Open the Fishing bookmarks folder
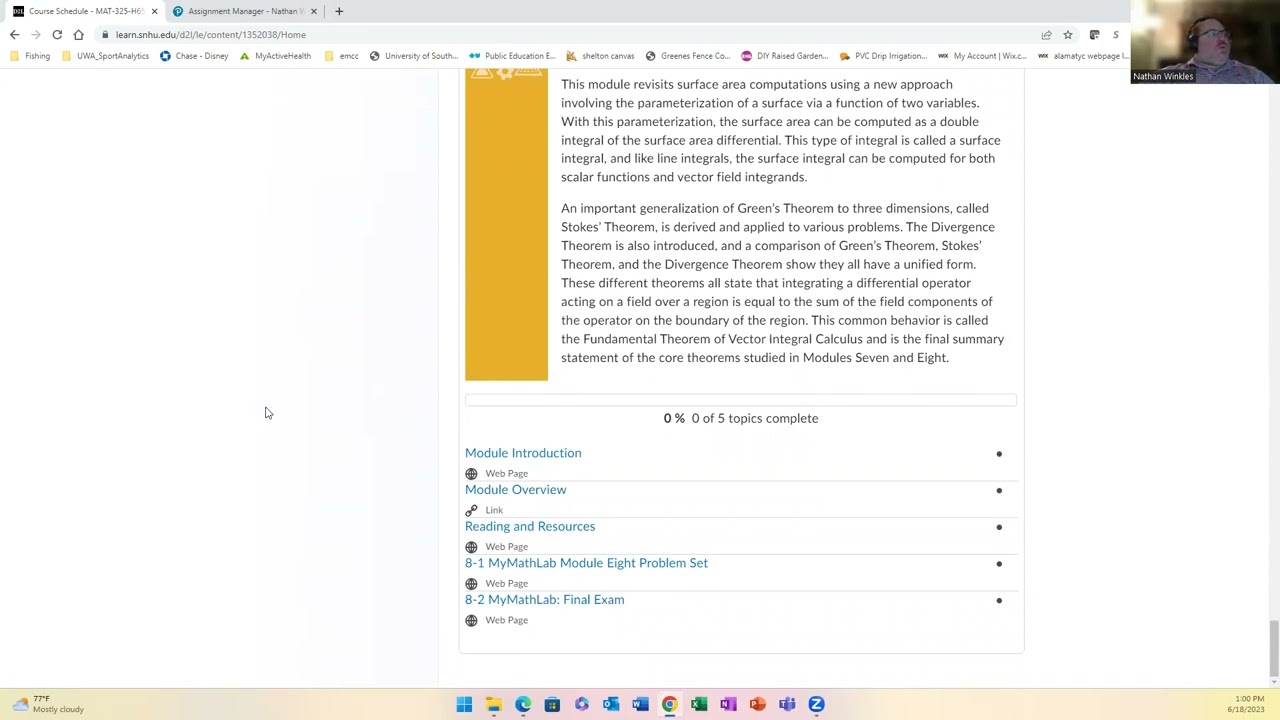 tap(30, 56)
